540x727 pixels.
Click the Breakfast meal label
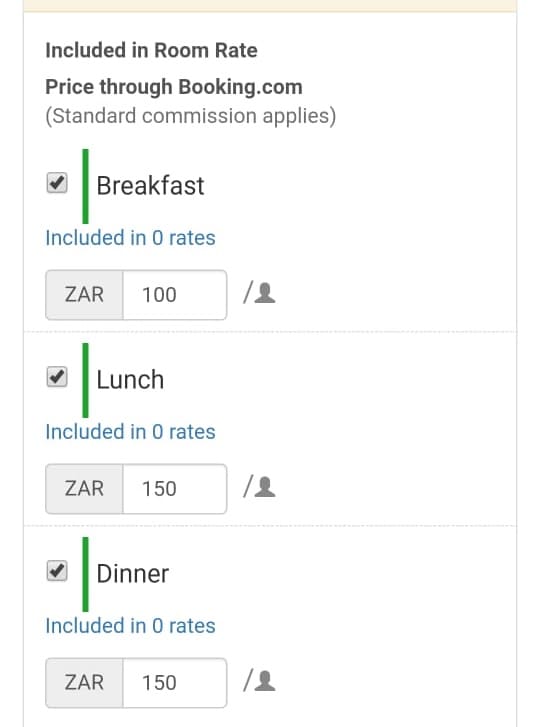click(x=150, y=186)
